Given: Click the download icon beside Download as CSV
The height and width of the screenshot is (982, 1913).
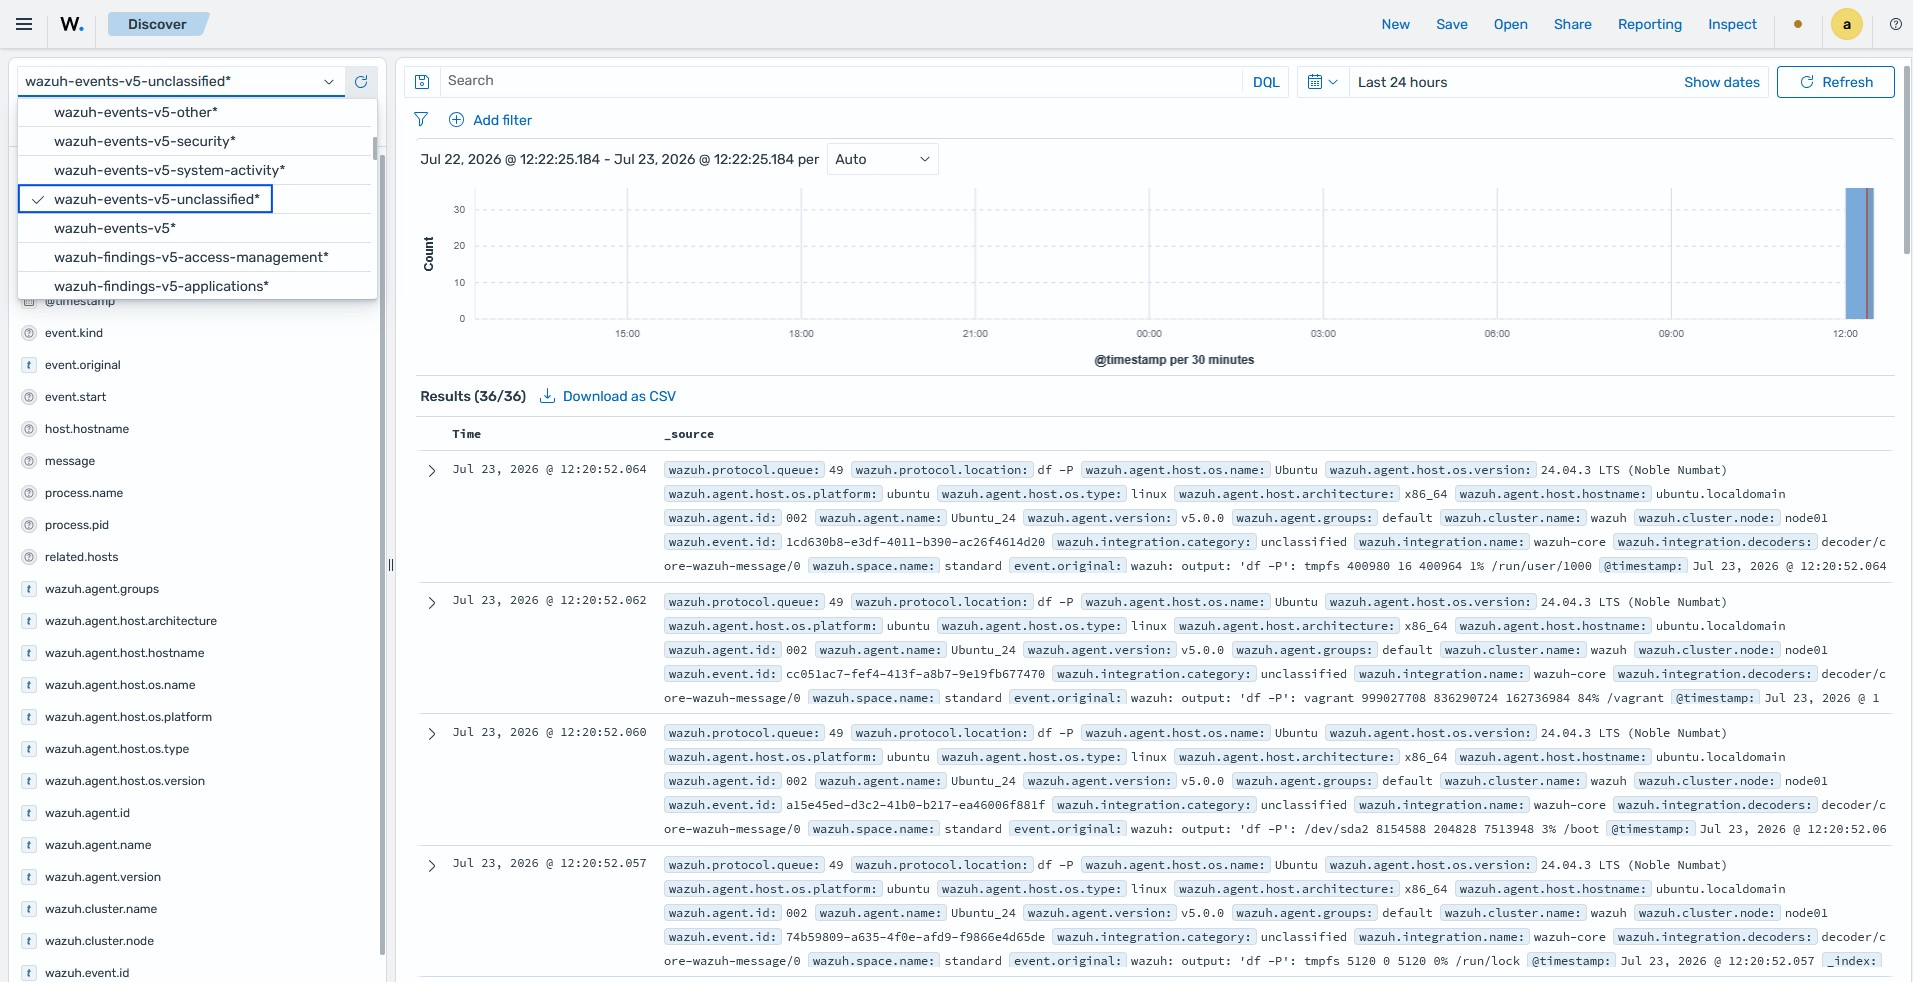Looking at the screenshot, I should (547, 396).
